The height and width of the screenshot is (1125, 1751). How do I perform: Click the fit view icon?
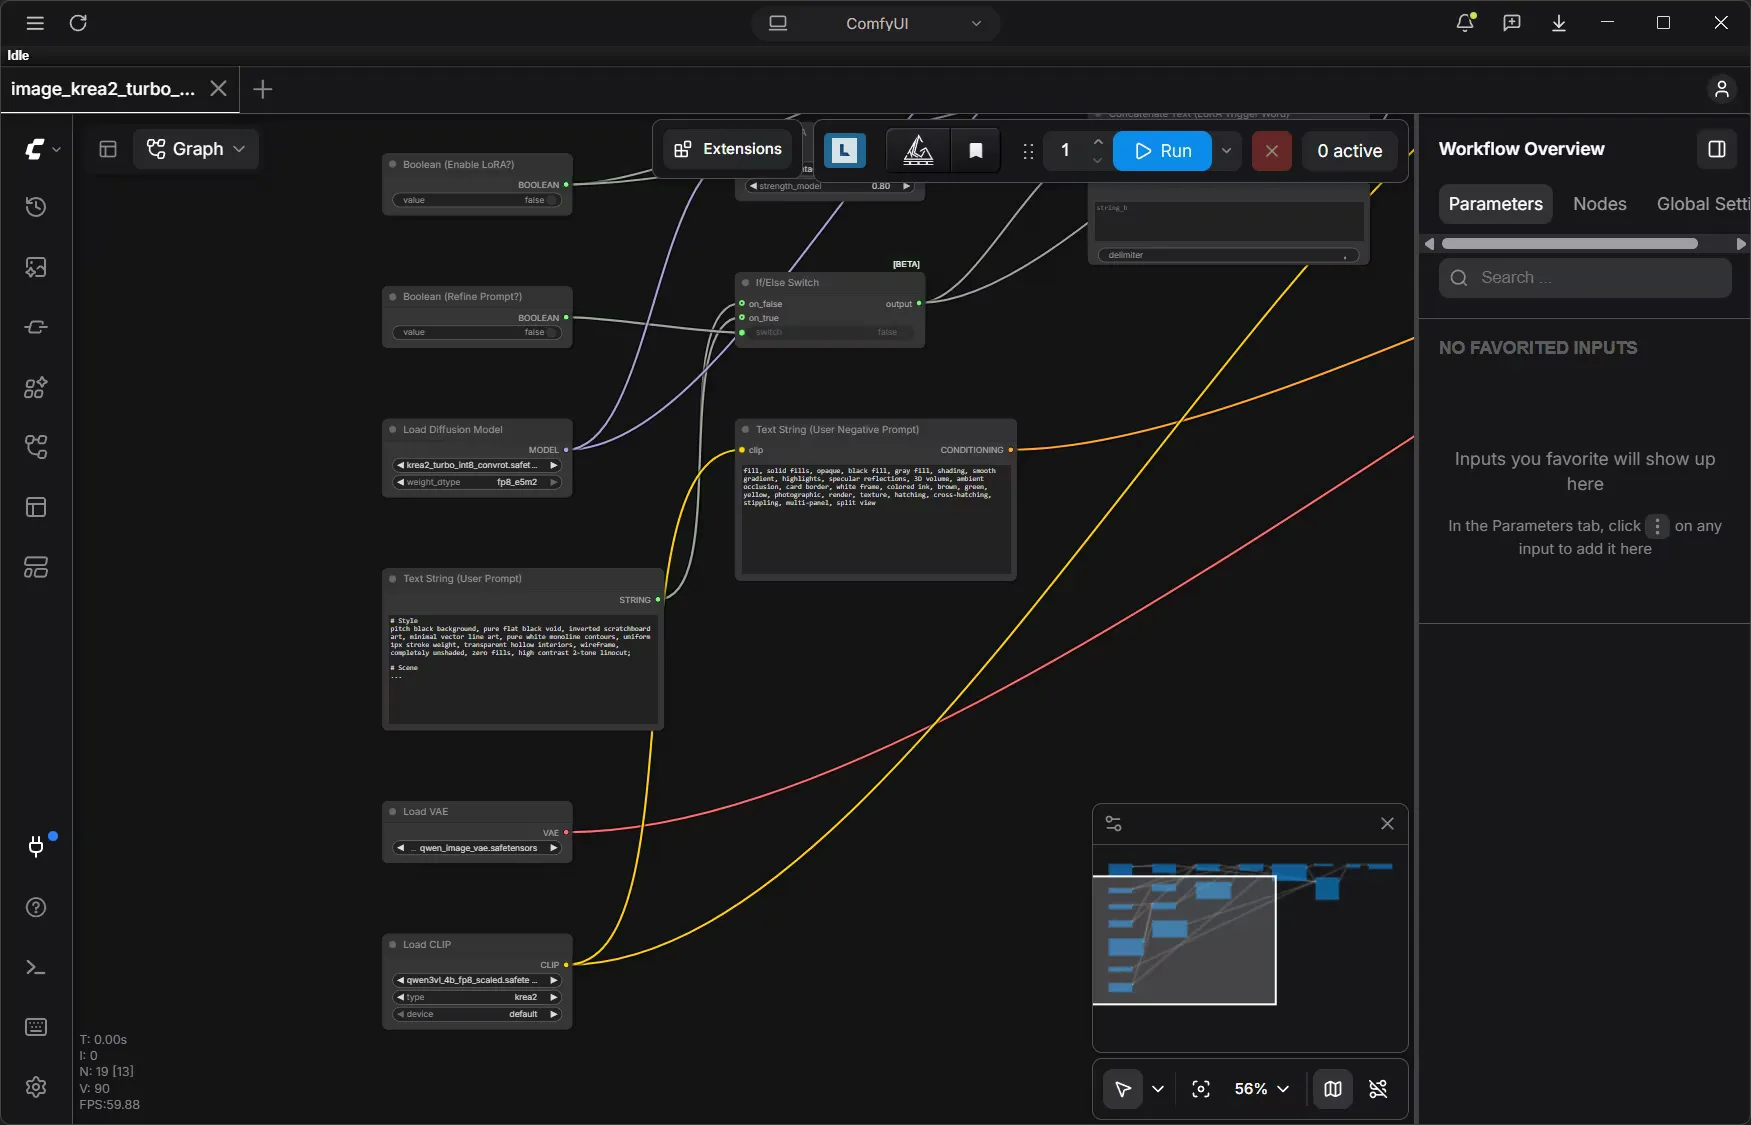click(1201, 1089)
